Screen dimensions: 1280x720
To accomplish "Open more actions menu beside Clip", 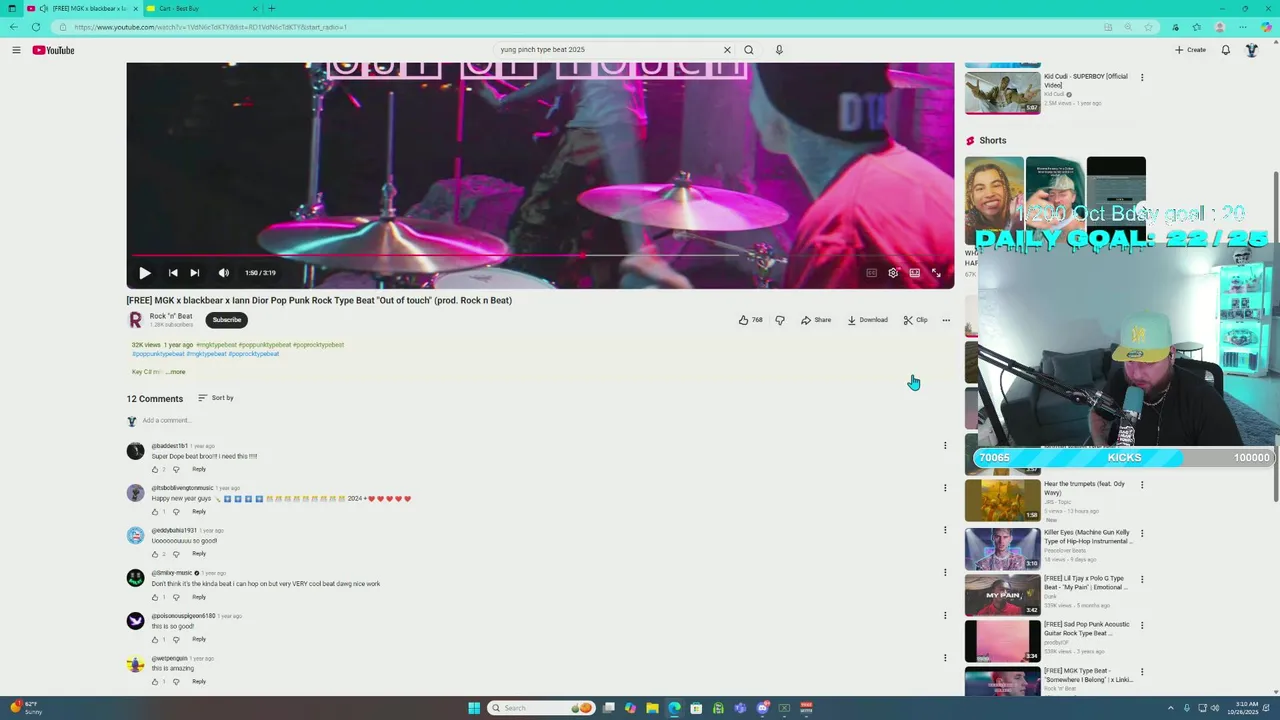I will (x=946, y=320).
